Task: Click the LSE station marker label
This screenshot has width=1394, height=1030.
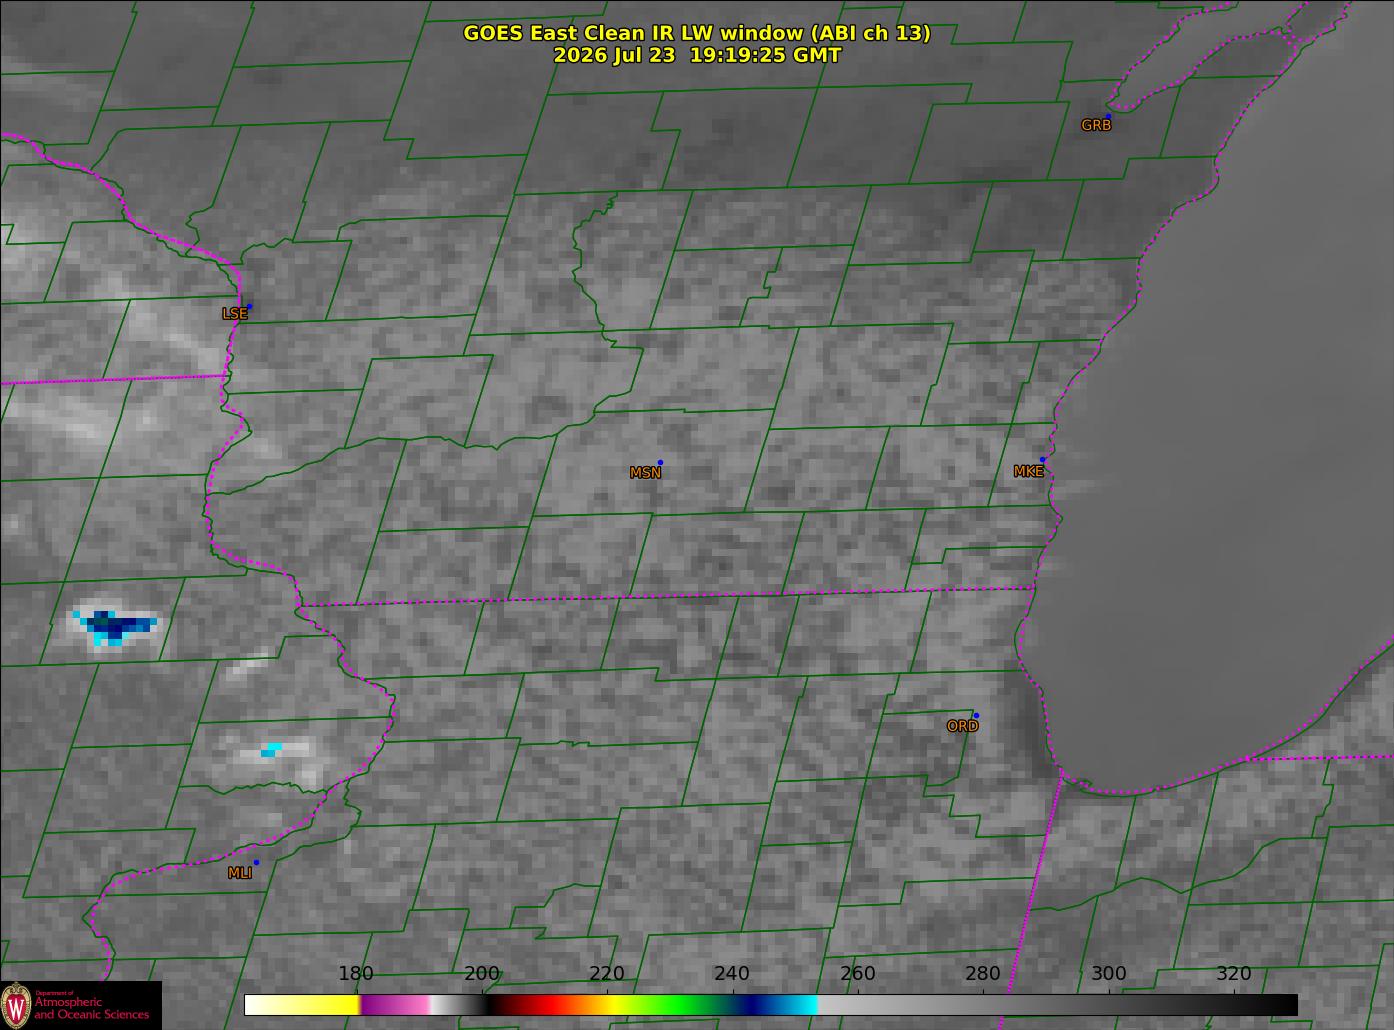Action: coord(234,313)
